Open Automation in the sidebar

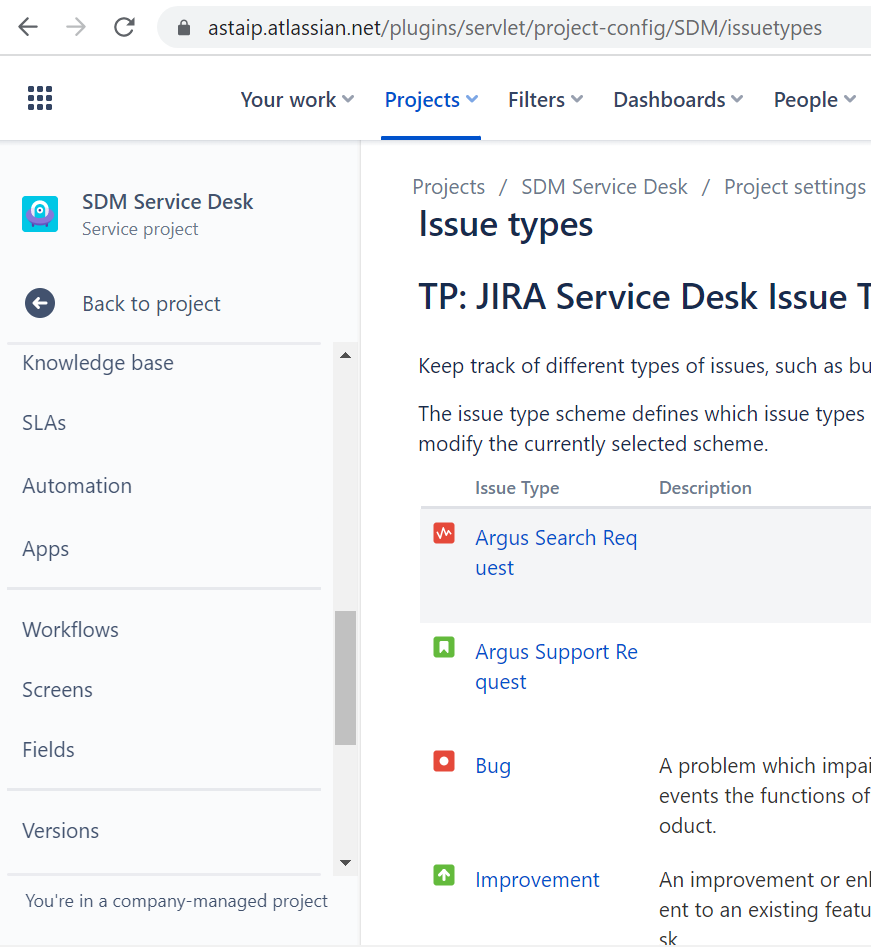[77, 486]
